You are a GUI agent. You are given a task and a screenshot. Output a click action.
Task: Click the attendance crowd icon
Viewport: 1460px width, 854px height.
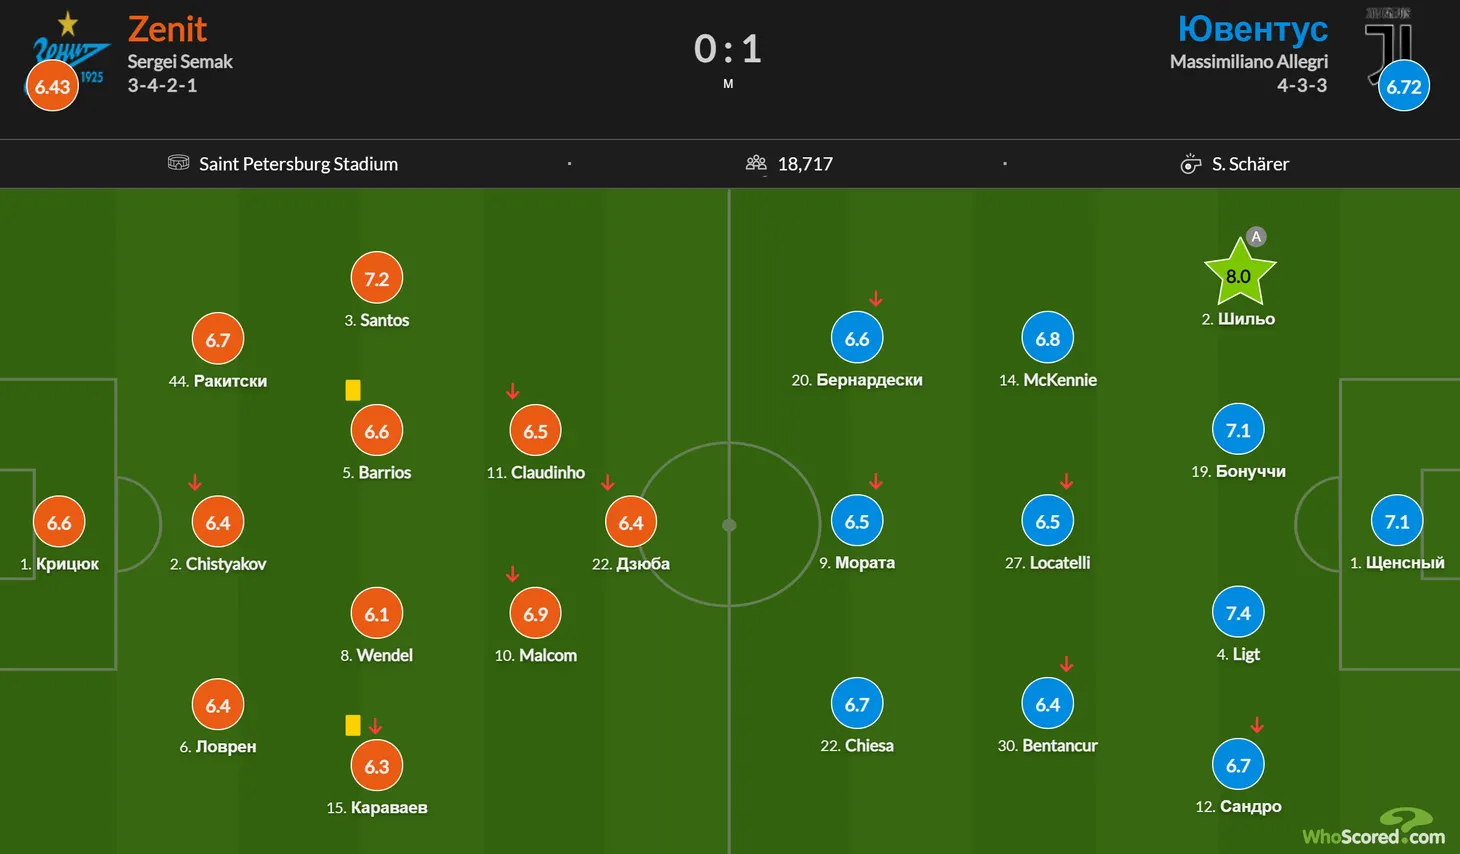756,163
